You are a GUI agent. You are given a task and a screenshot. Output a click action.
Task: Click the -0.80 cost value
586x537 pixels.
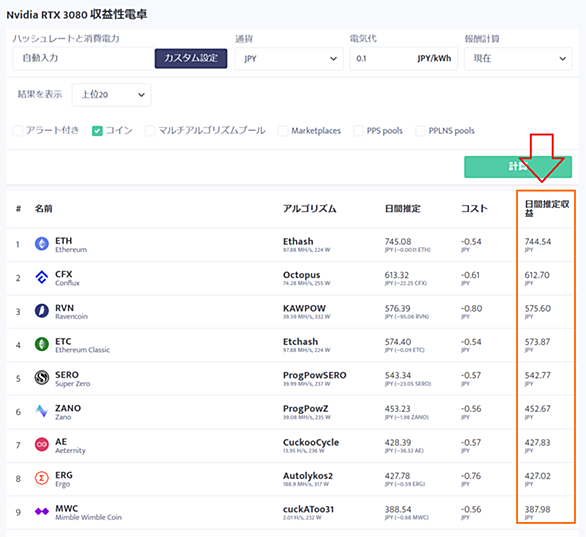pos(472,308)
